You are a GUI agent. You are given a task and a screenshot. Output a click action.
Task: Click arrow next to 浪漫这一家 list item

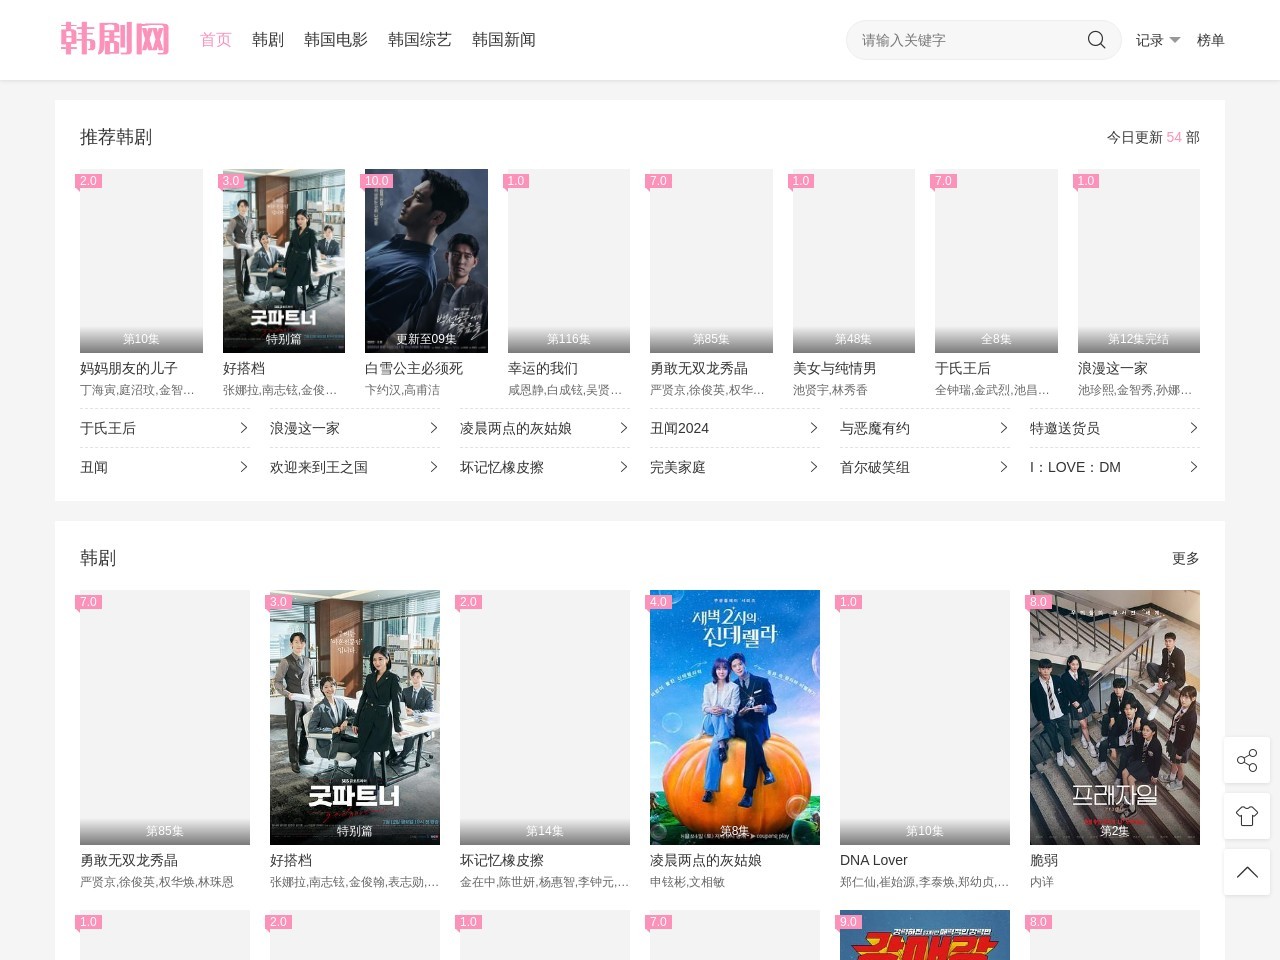[x=433, y=428]
